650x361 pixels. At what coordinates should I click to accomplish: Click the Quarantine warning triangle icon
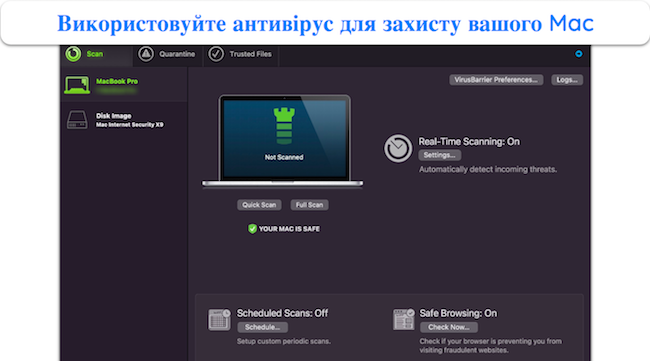pyautogui.click(x=146, y=54)
